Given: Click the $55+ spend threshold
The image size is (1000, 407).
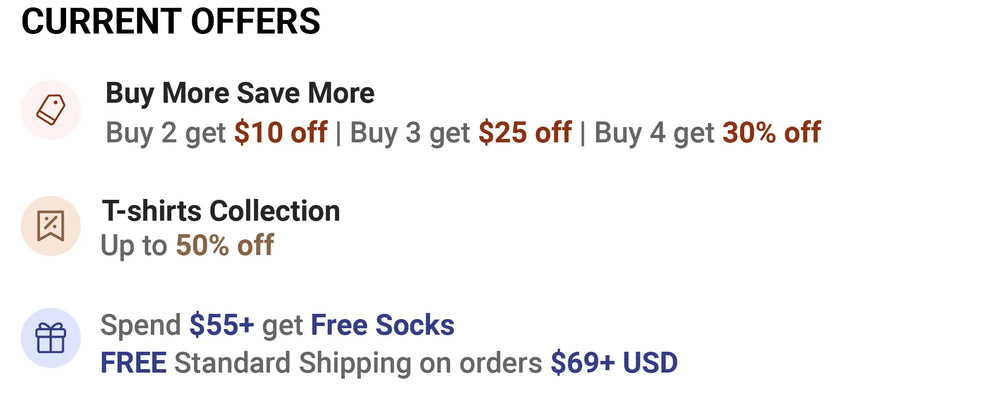Looking at the screenshot, I should coord(222,325).
